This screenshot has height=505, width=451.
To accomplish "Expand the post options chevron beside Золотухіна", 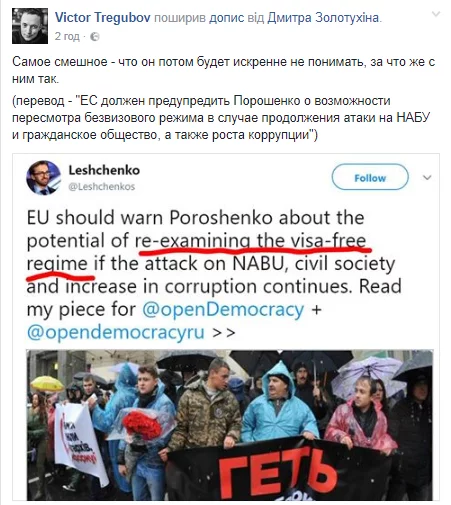I will [x=436, y=14].
